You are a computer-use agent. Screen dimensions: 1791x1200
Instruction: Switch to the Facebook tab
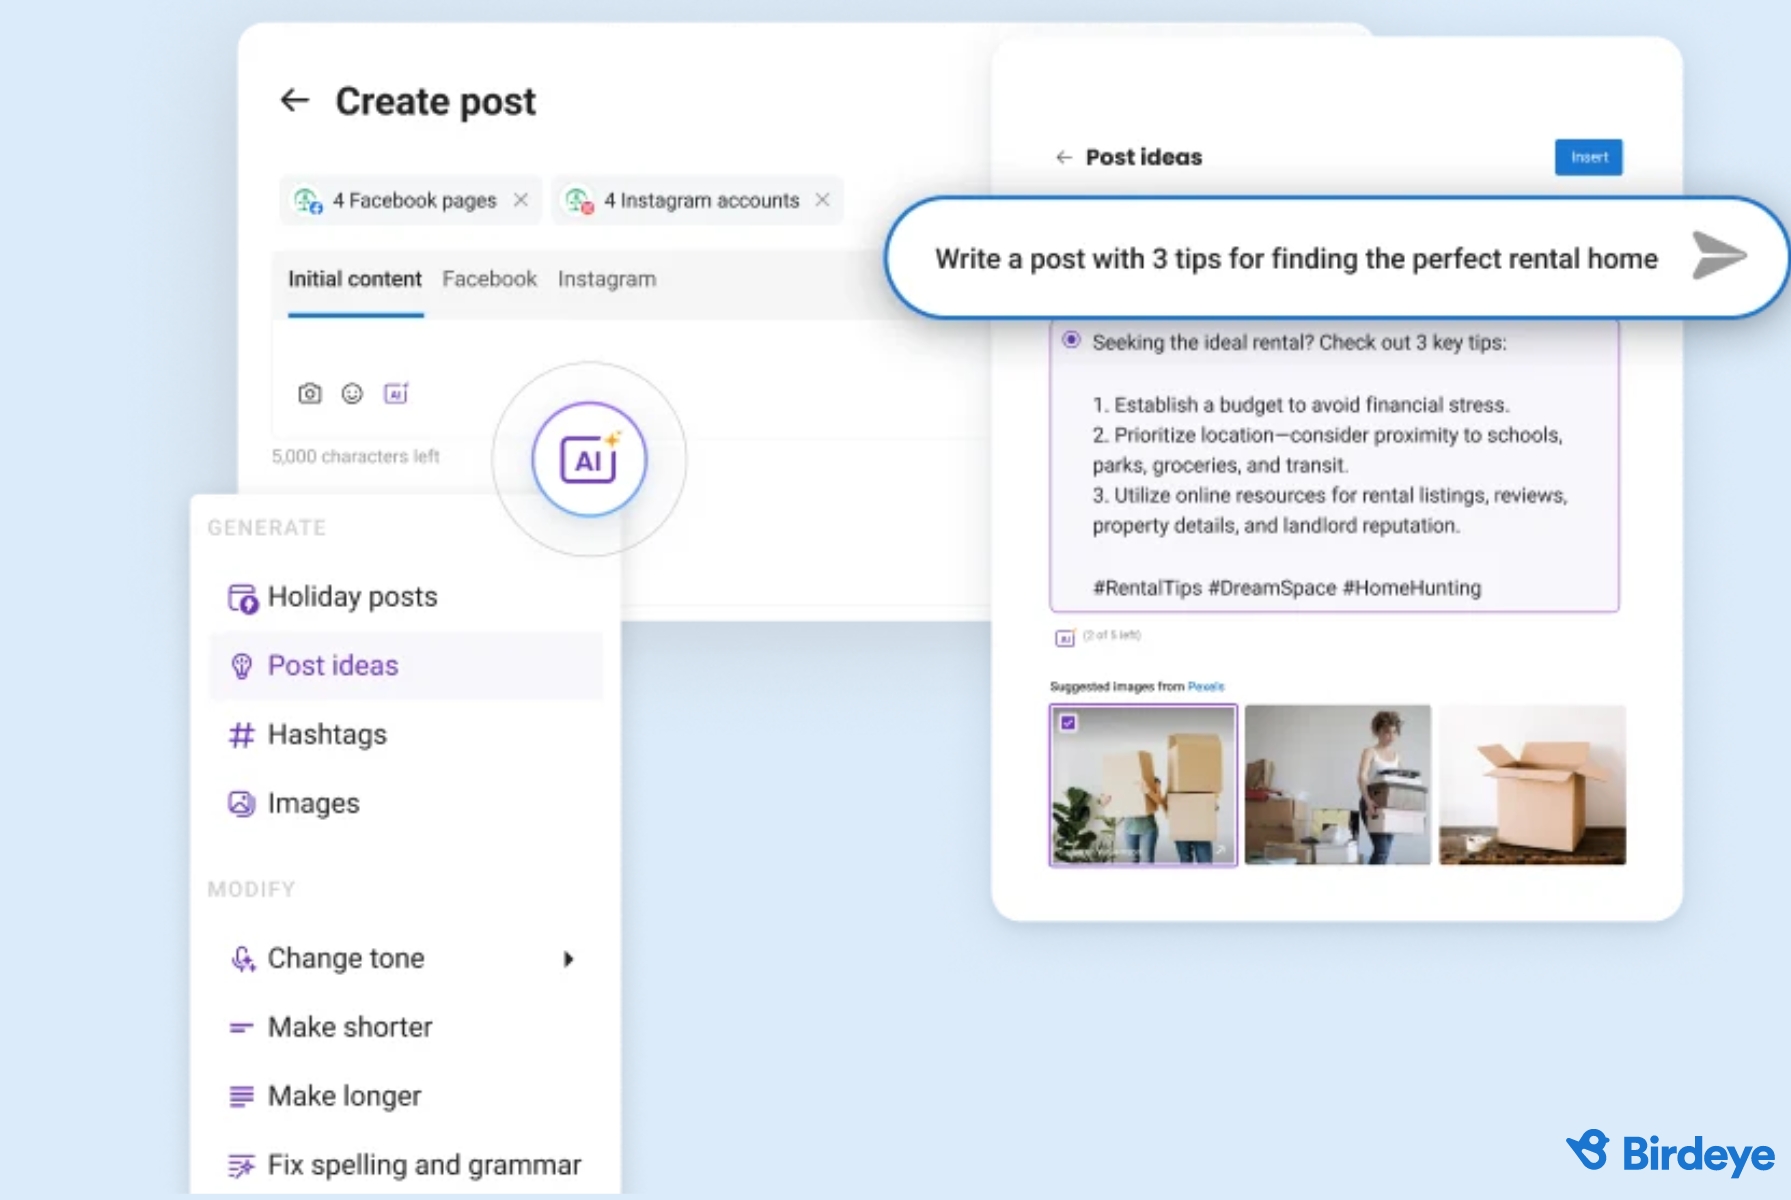coord(489,279)
